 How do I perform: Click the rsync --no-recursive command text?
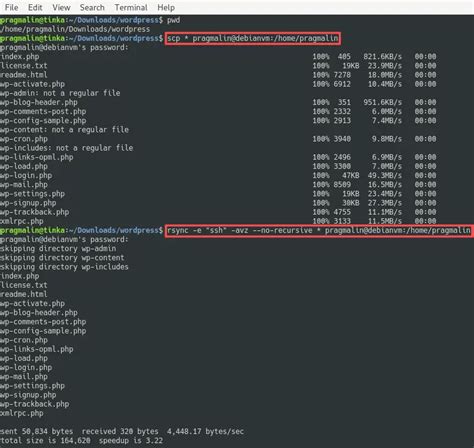(x=319, y=230)
